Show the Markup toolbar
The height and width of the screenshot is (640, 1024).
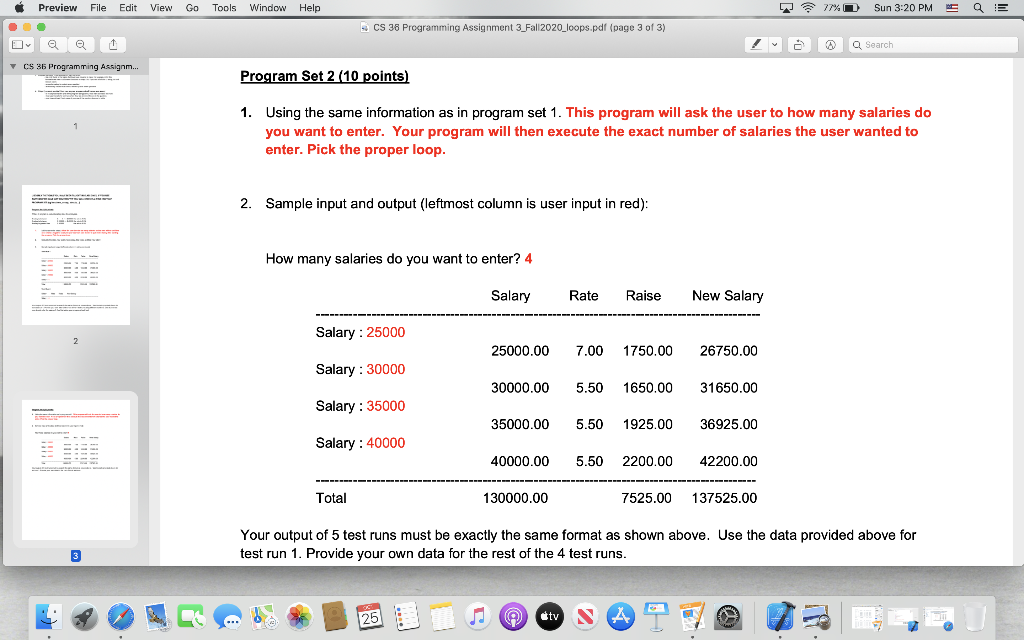tap(830, 44)
